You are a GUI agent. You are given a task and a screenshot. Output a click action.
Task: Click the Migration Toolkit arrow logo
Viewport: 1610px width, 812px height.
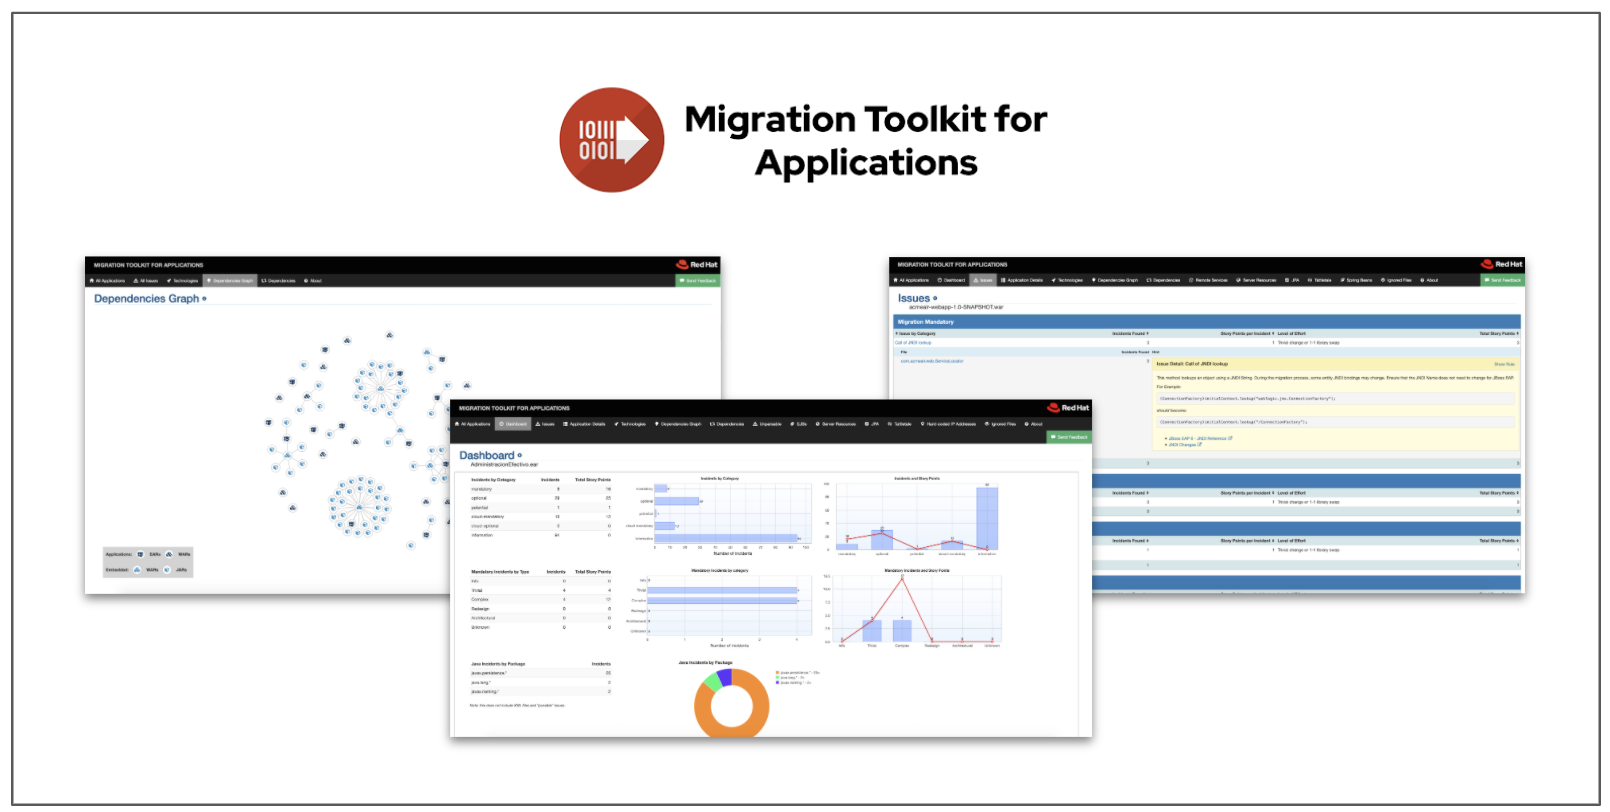click(x=611, y=140)
